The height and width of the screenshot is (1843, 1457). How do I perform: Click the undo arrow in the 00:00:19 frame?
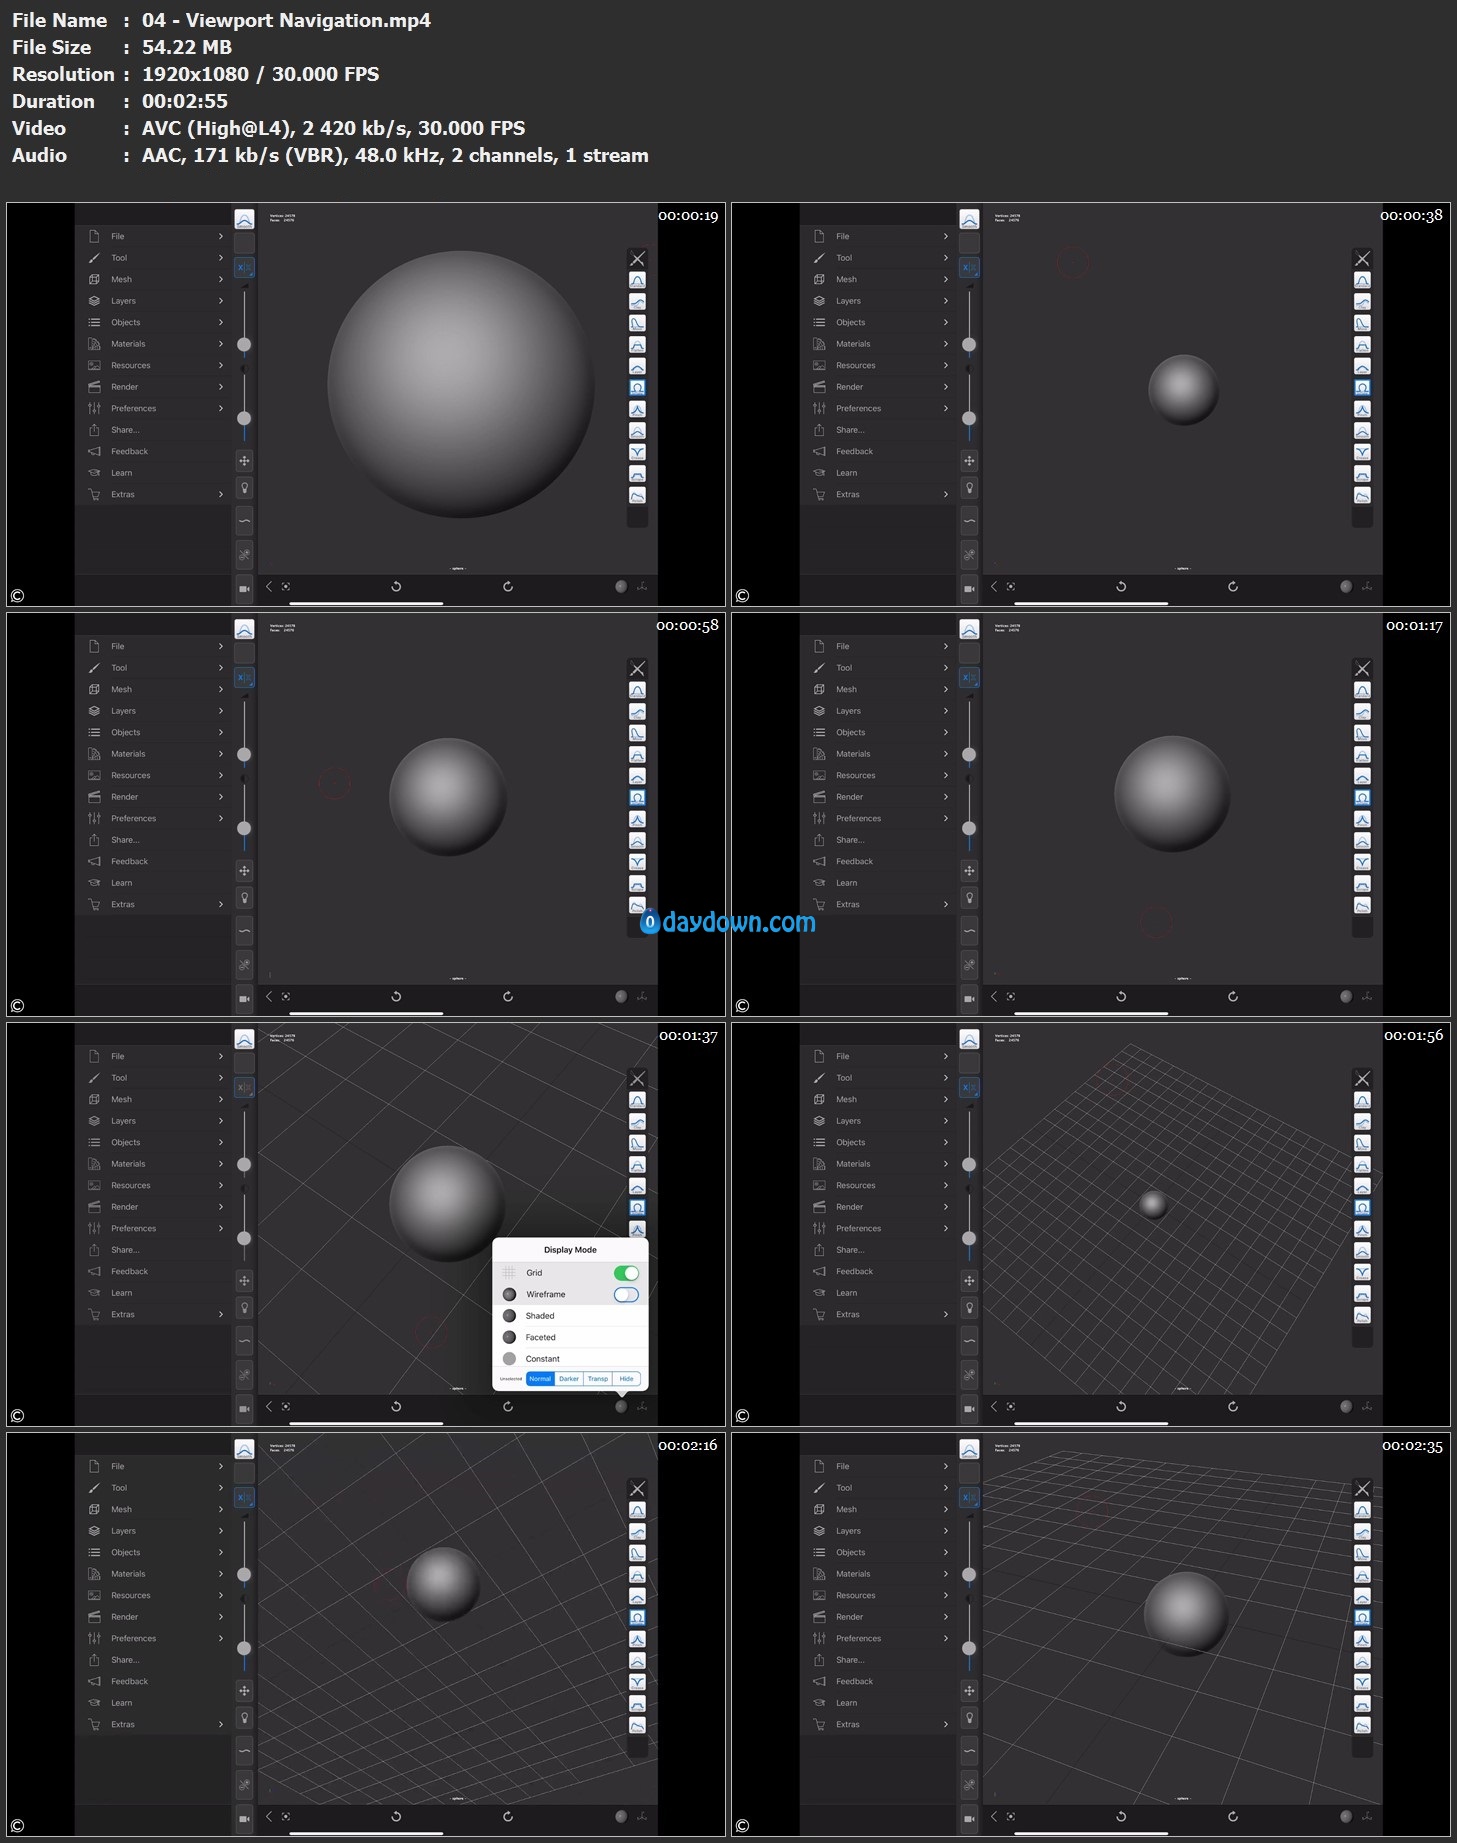pyautogui.click(x=396, y=587)
